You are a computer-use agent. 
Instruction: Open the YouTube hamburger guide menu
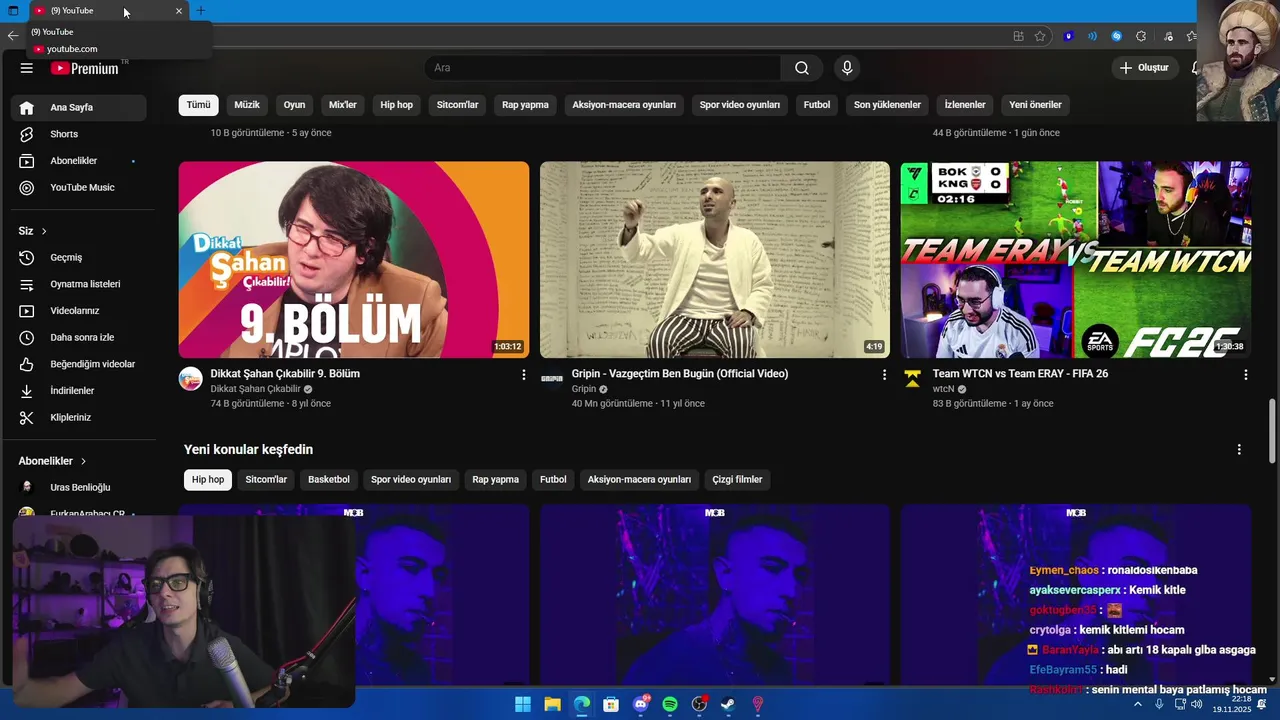point(27,68)
